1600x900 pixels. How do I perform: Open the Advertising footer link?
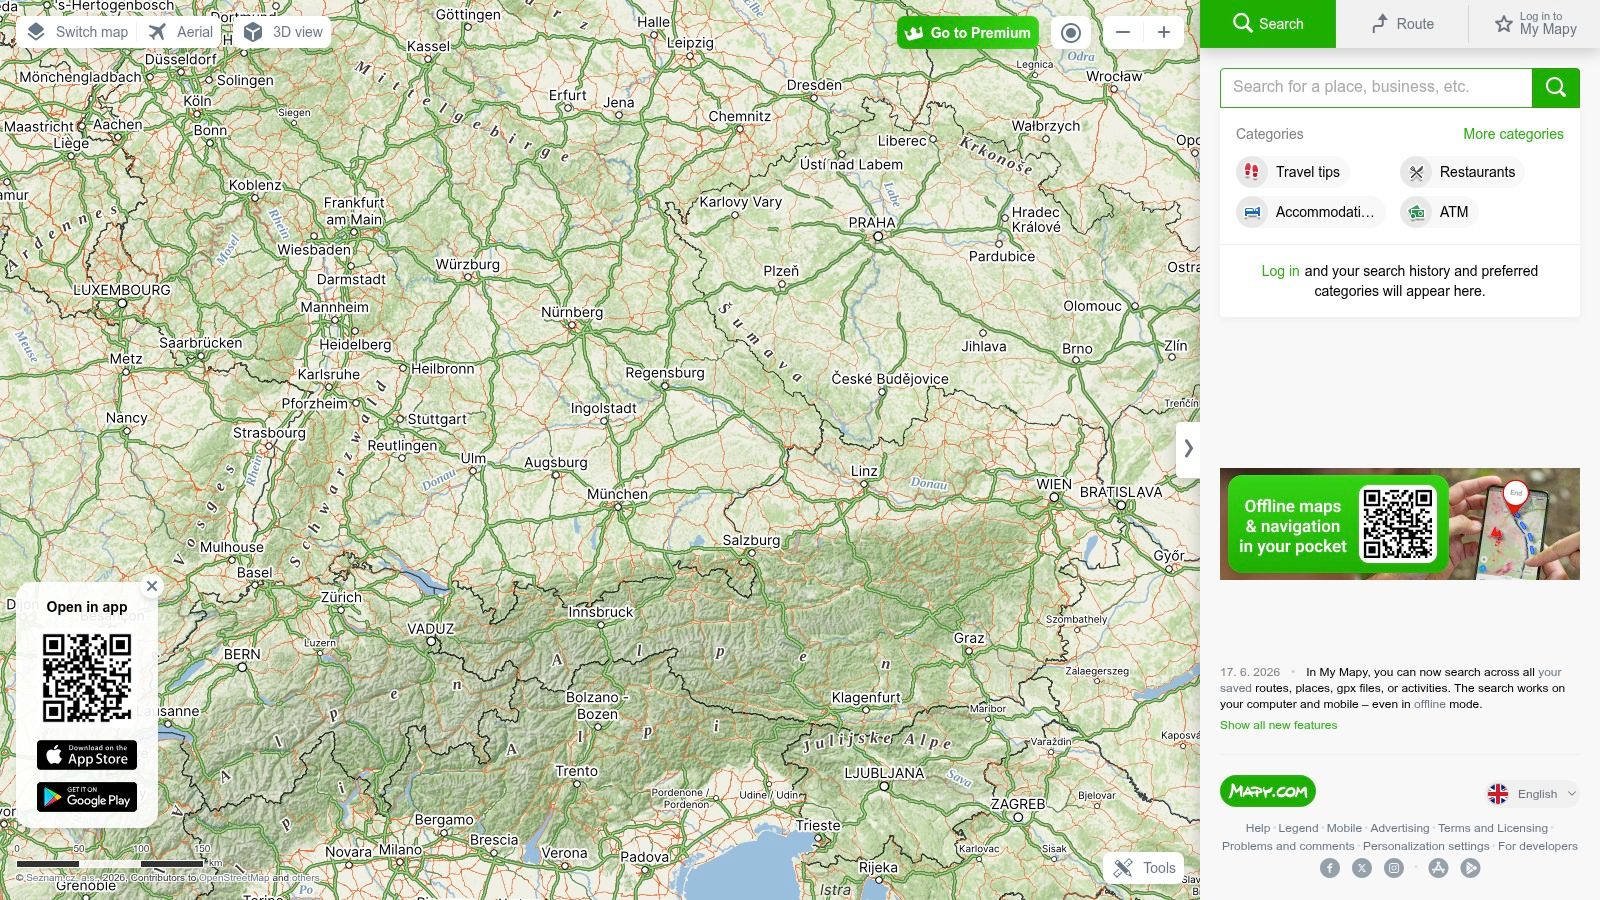coord(1400,828)
